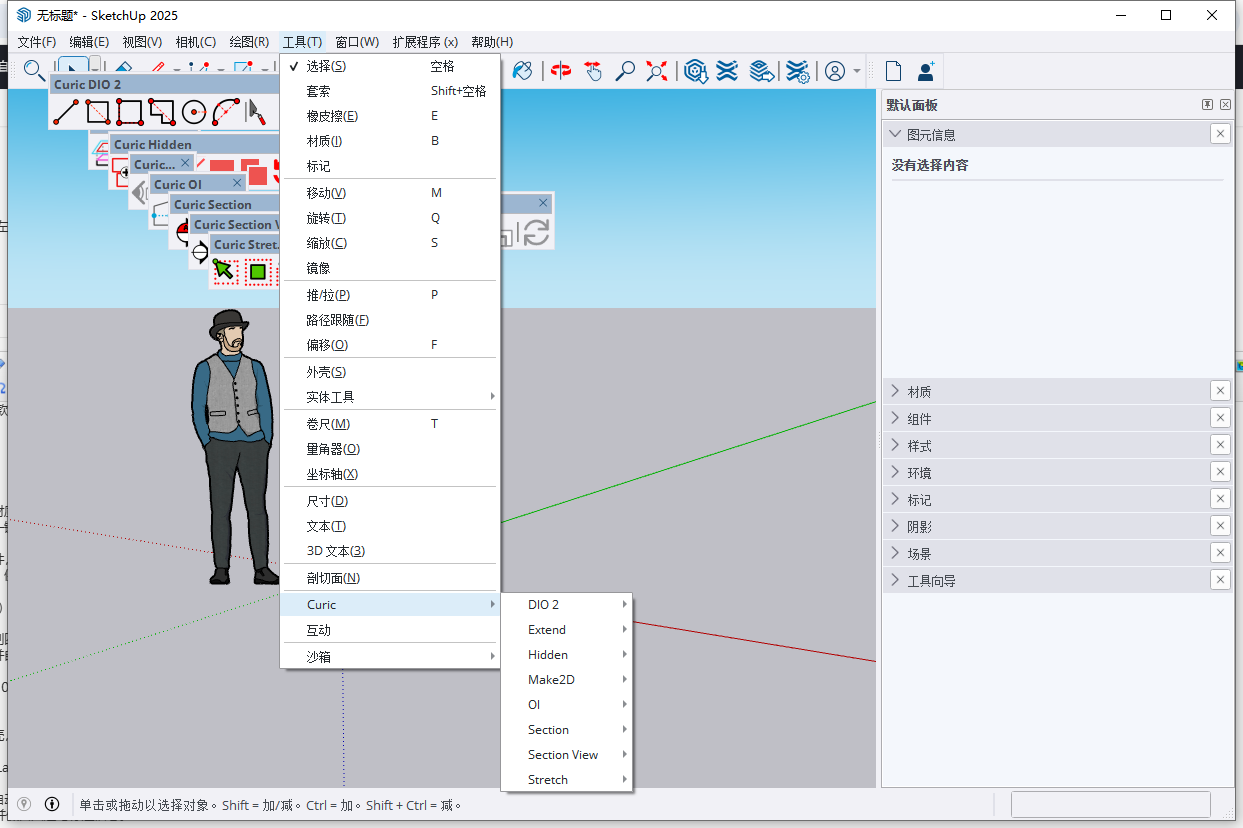Click the 默认面板 tray title
The height and width of the screenshot is (828, 1243).
(x=911, y=105)
